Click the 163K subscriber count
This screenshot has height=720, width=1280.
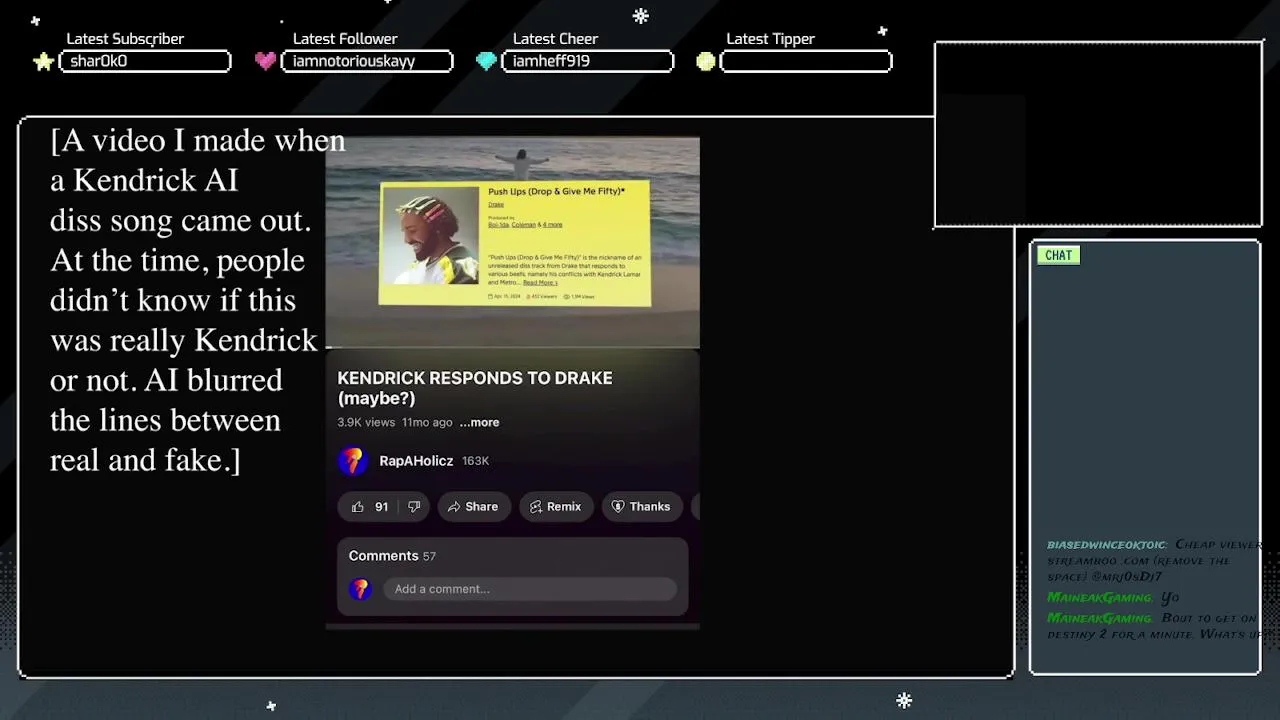click(x=475, y=461)
